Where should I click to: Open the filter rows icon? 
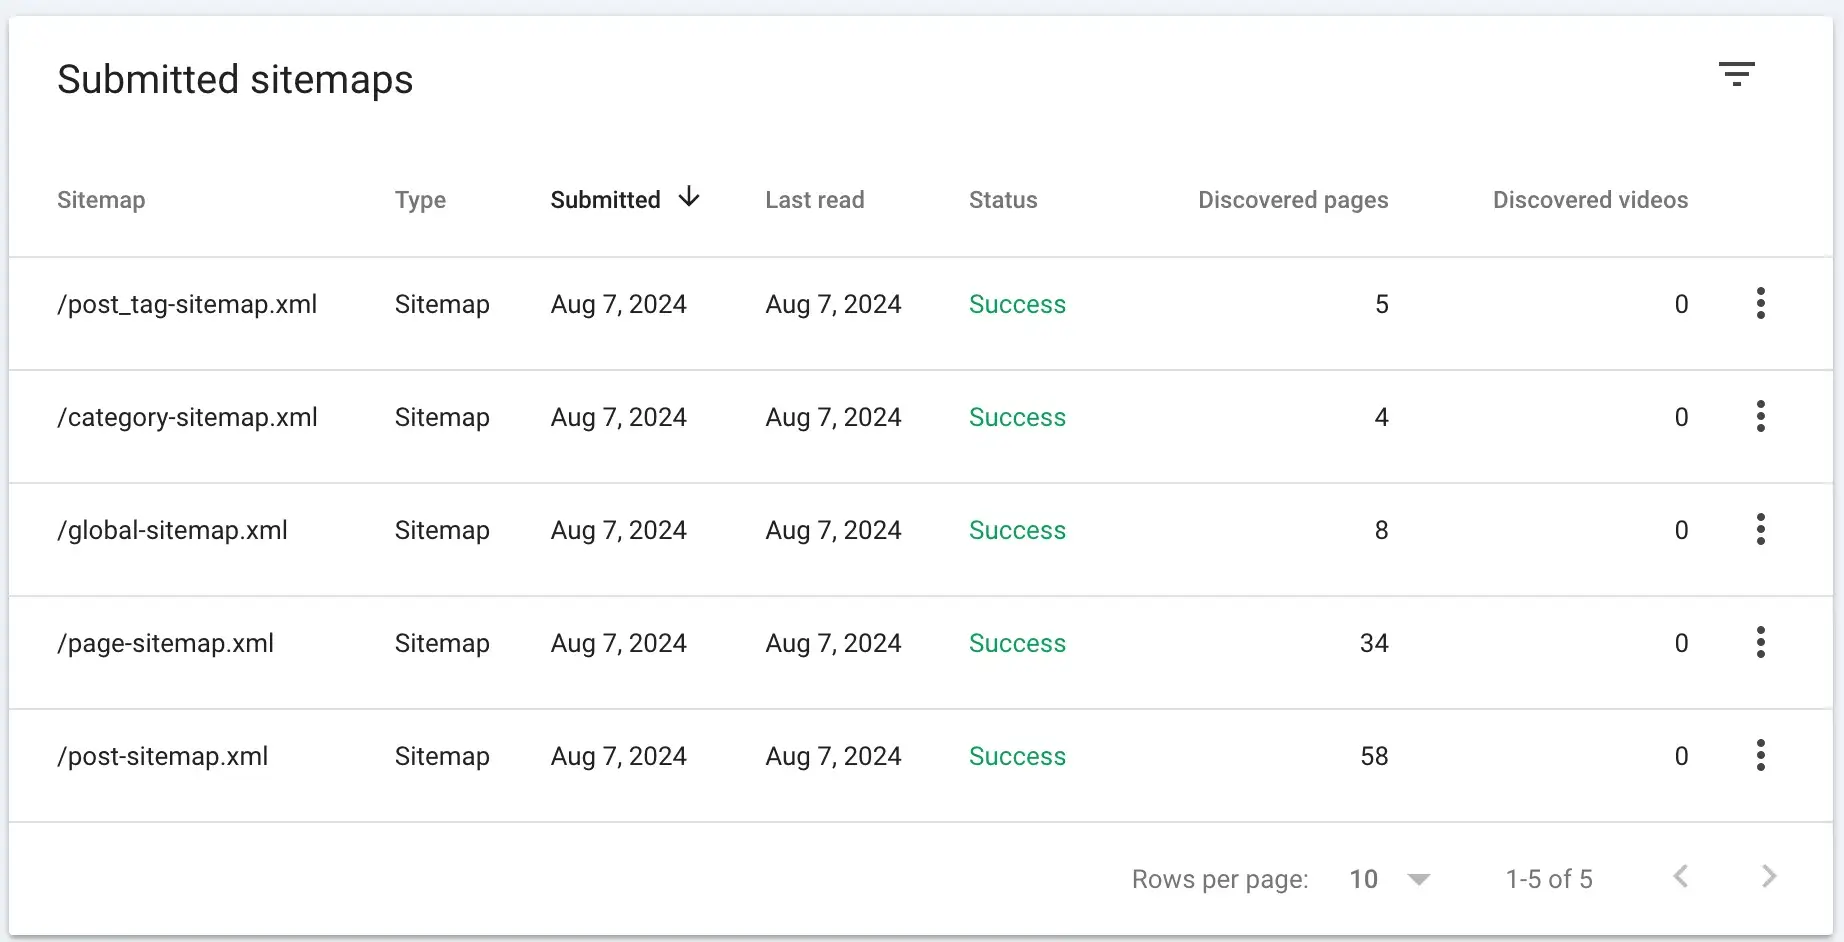pos(1736,74)
